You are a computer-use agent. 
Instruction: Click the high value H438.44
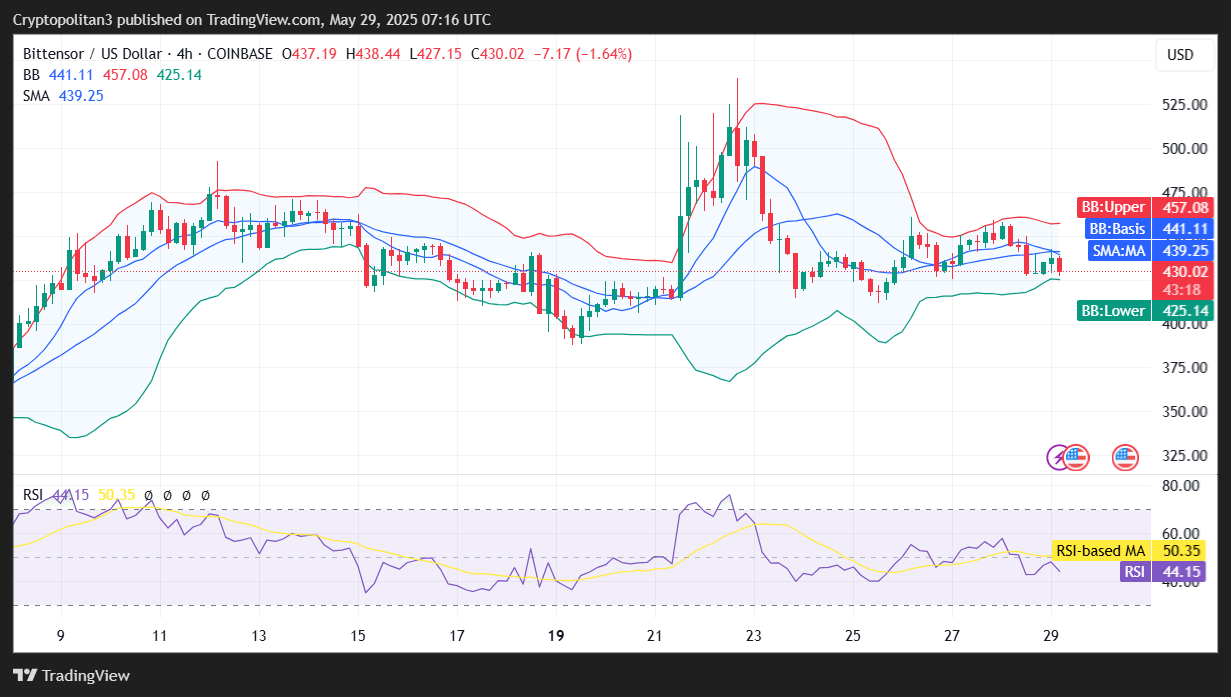tap(373, 54)
